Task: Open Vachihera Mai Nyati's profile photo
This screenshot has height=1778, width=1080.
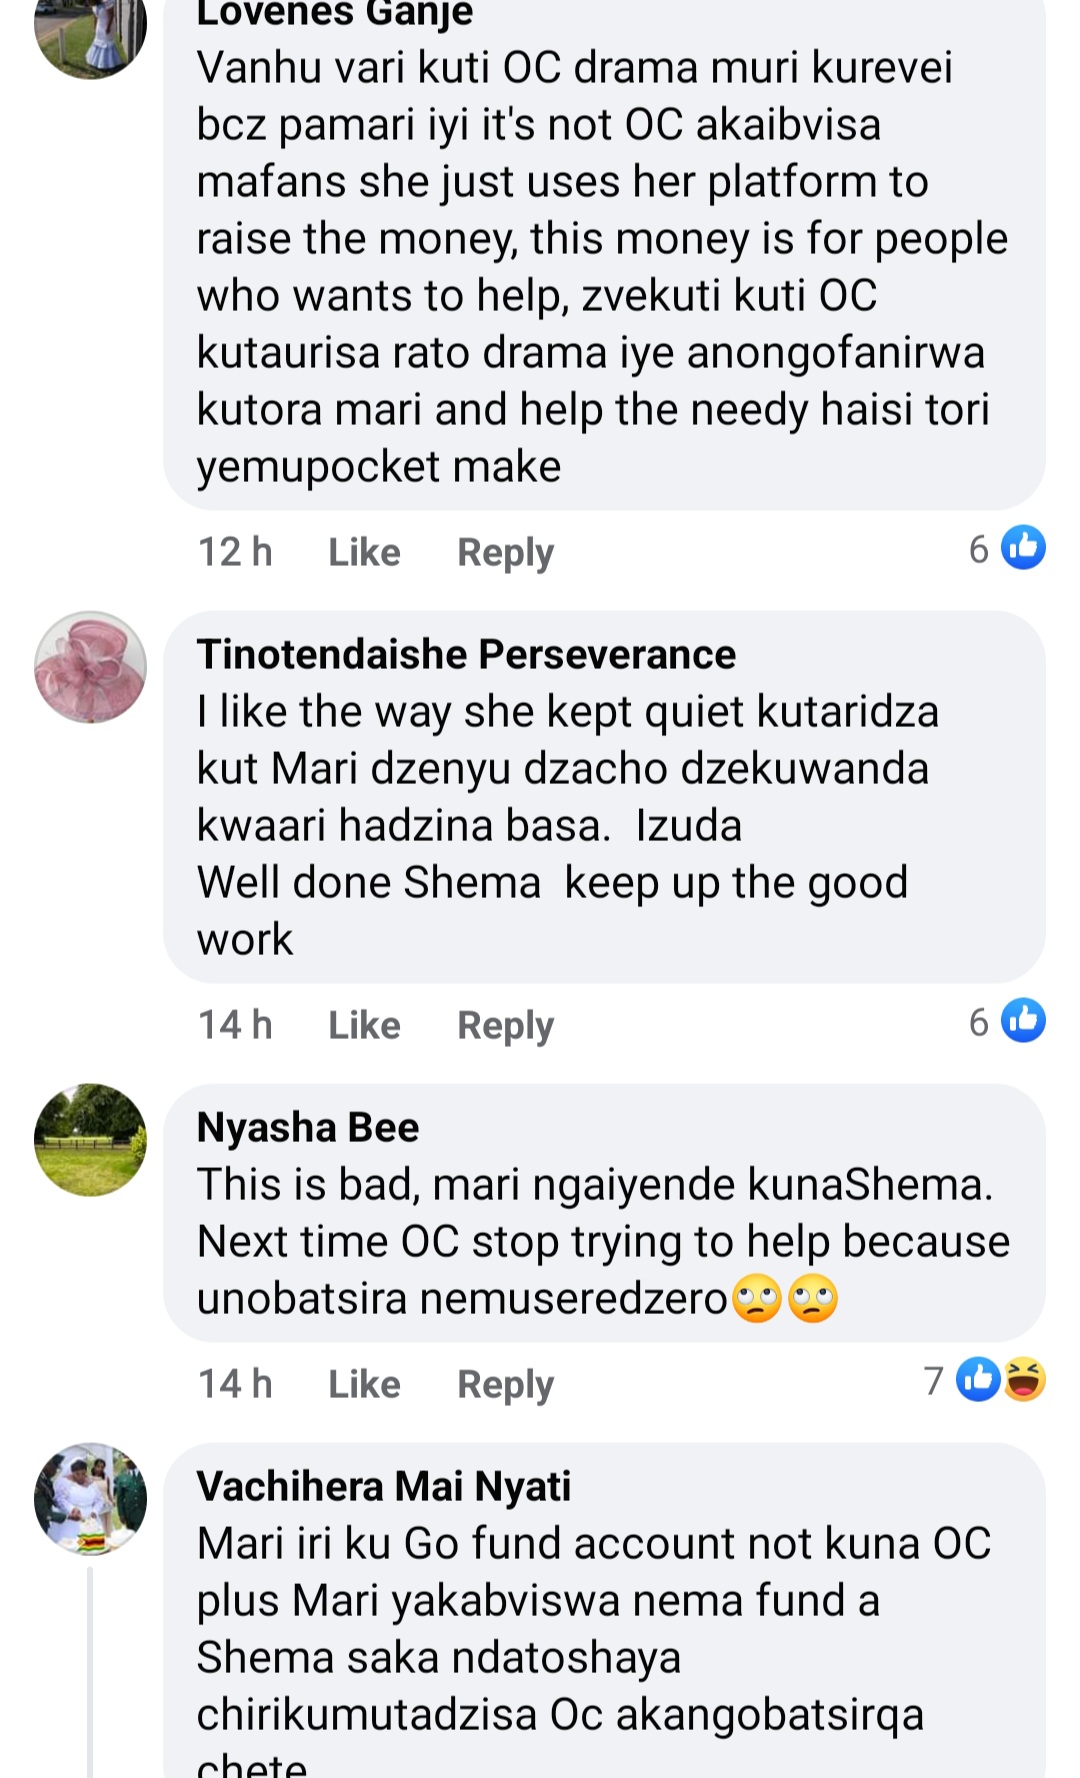Action: click(90, 1499)
